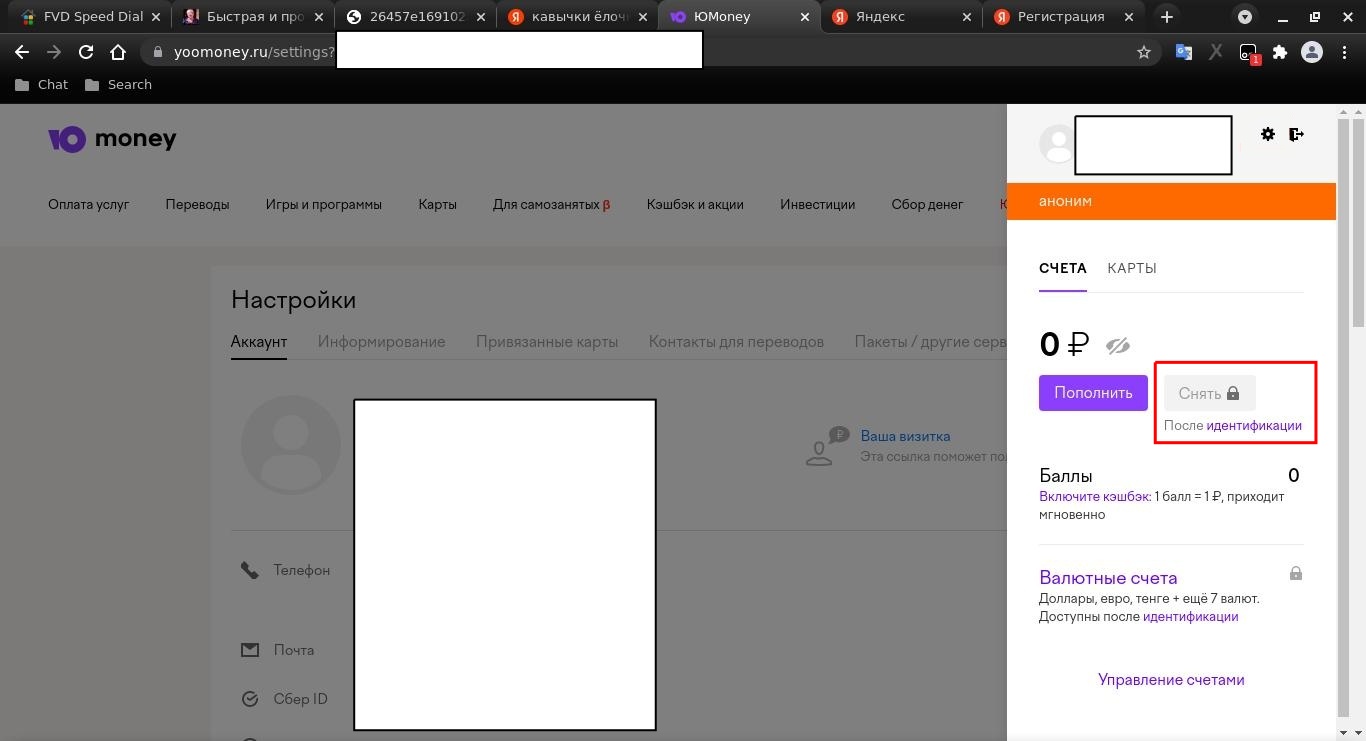
Task: Click the Пополнить button
Action: coord(1092,392)
